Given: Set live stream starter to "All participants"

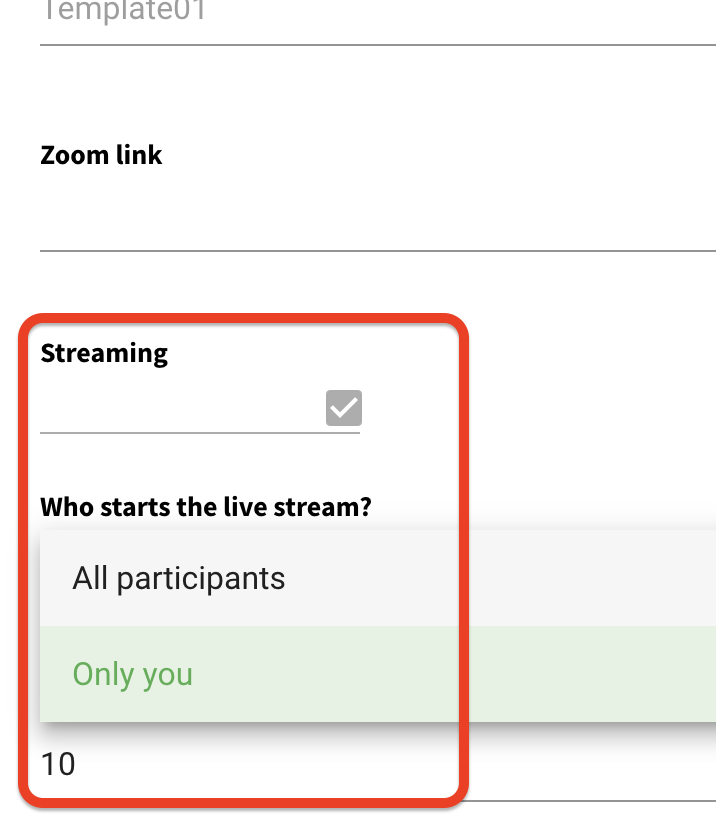Looking at the screenshot, I should [x=179, y=578].
